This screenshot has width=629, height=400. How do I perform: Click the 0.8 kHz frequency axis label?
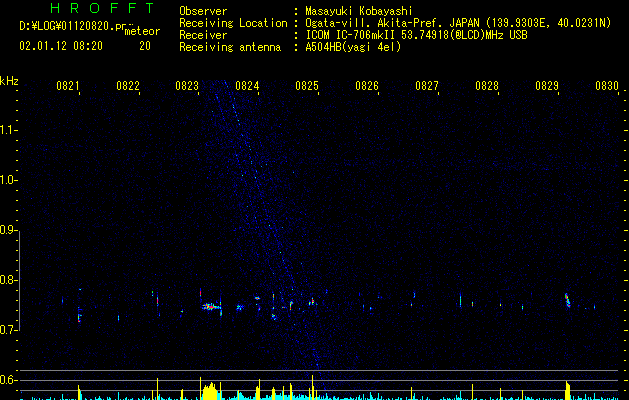8,280
